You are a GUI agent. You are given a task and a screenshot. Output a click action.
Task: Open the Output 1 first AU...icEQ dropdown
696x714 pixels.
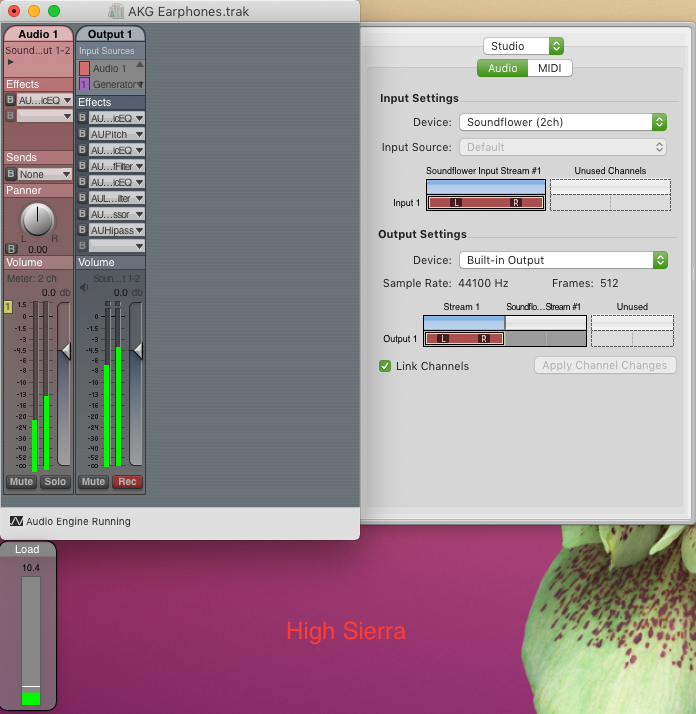117,118
